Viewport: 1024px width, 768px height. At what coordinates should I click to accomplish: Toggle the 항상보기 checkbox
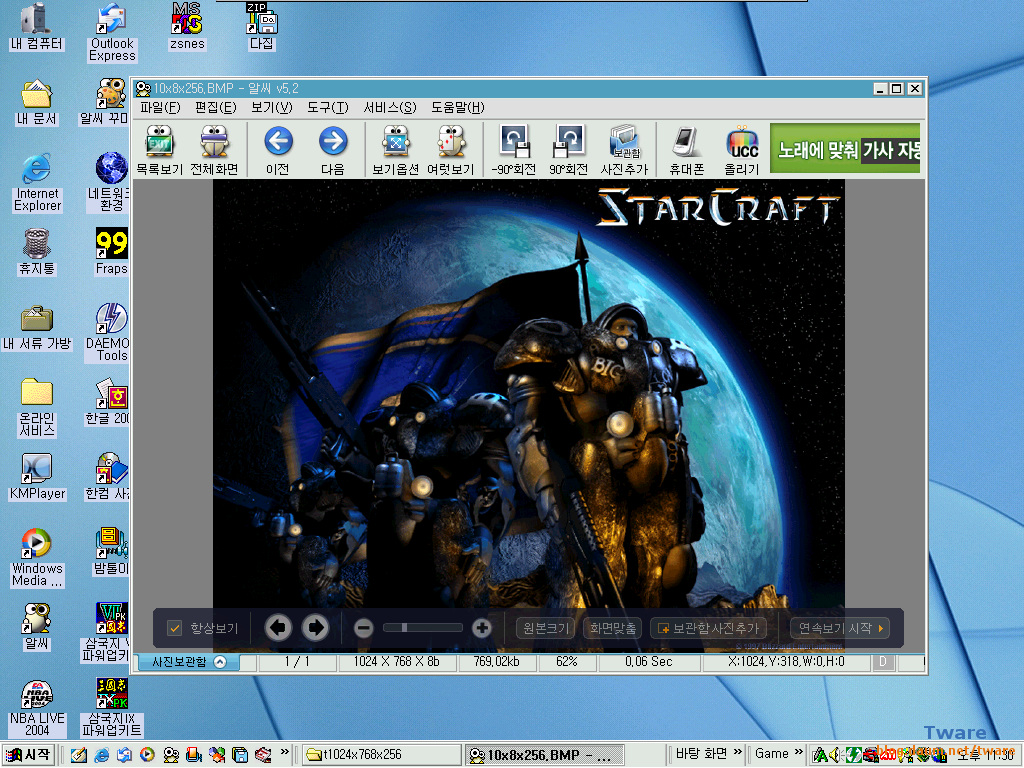[174, 628]
